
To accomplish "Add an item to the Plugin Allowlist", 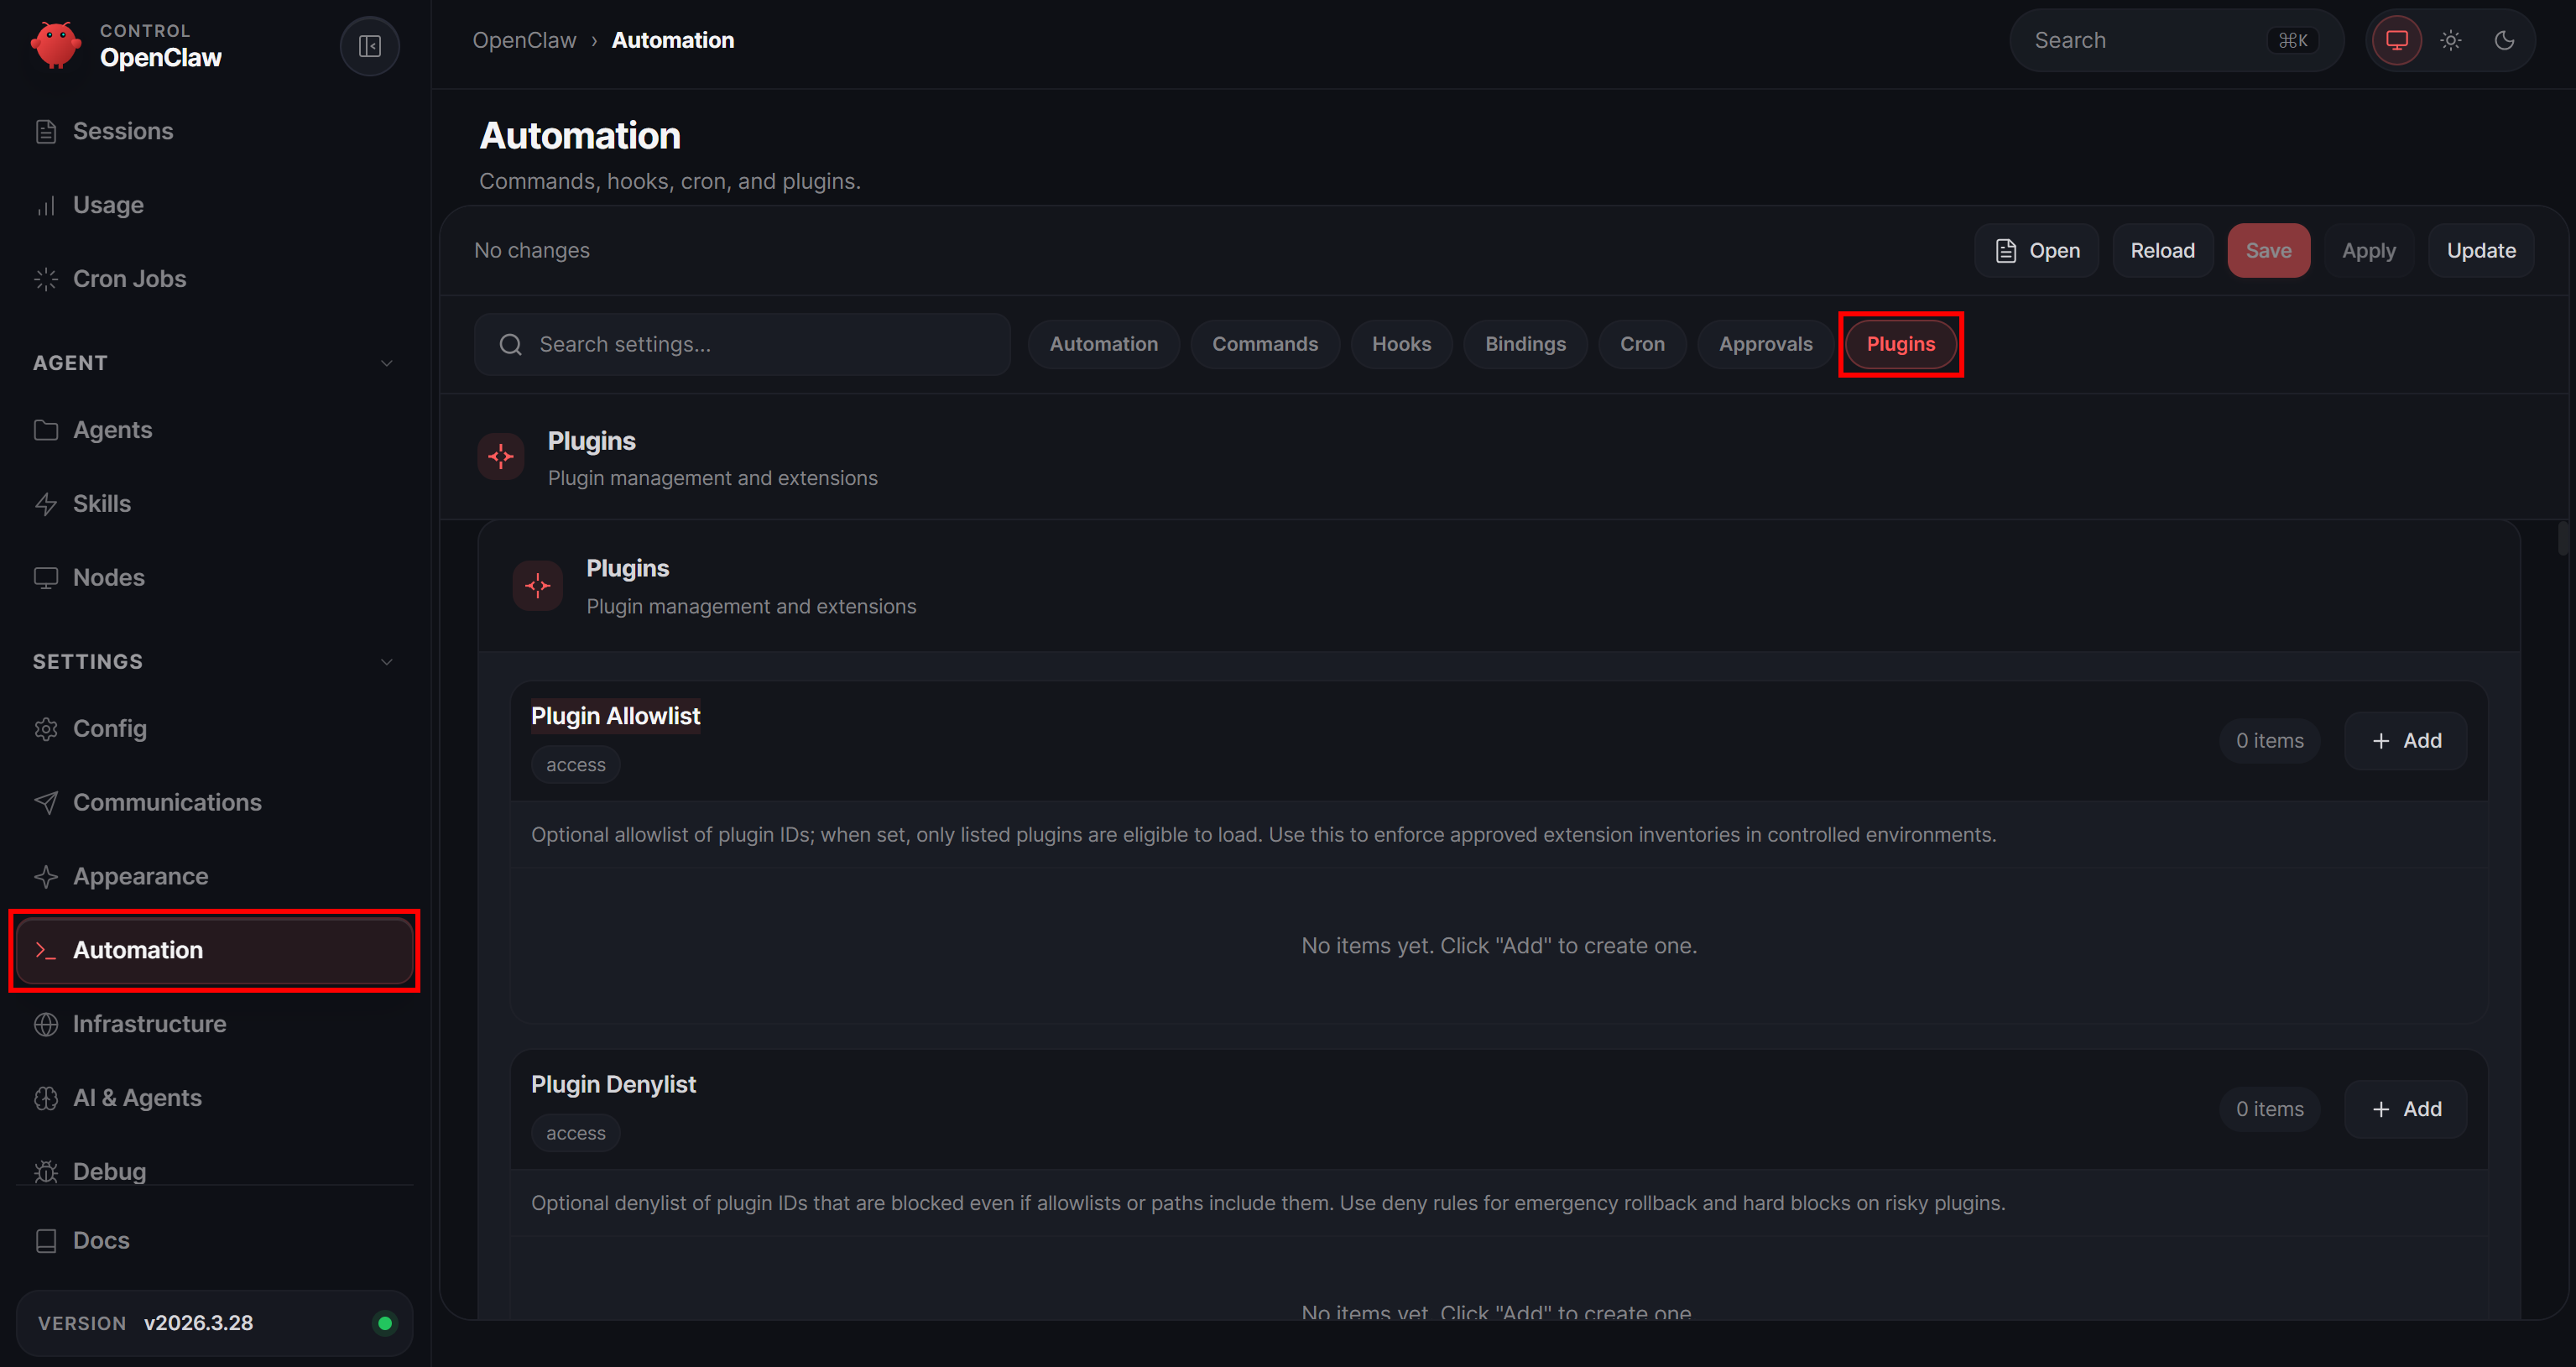I will [2406, 740].
